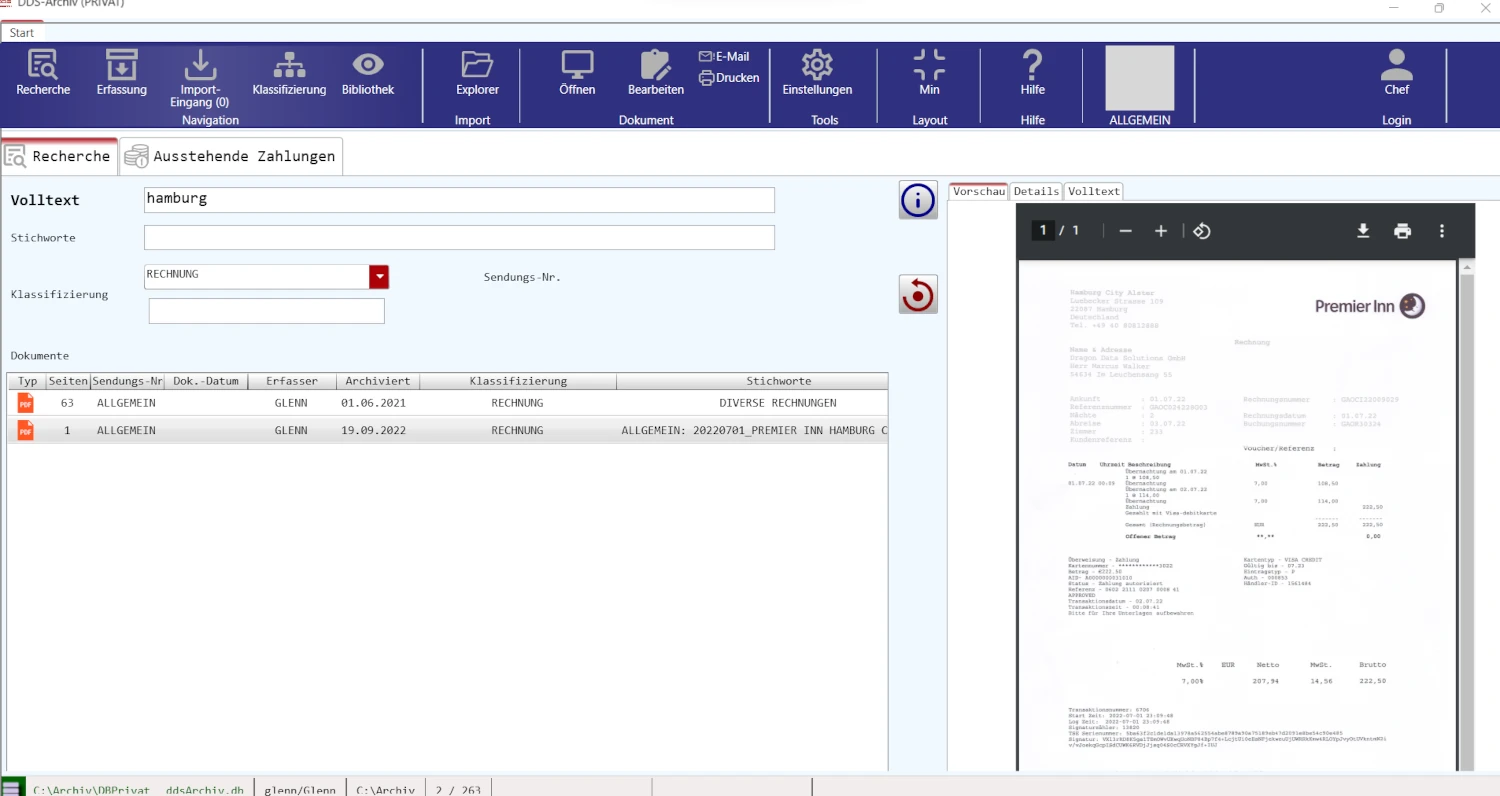
Task: Zoom in on the PDF preview
Action: click(x=1161, y=231)
